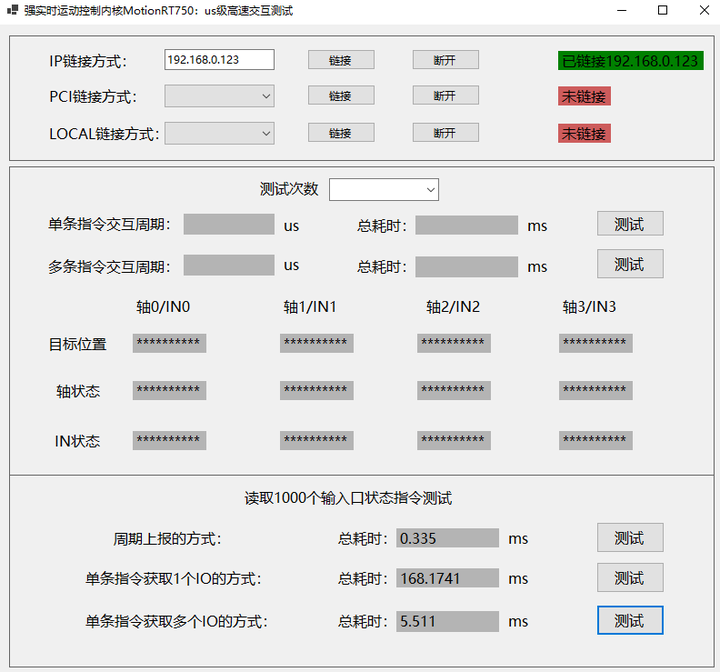Close the MotionRT750 window
Image resolution: width=720 pixels, height=672 pixels.
point(704,10)
